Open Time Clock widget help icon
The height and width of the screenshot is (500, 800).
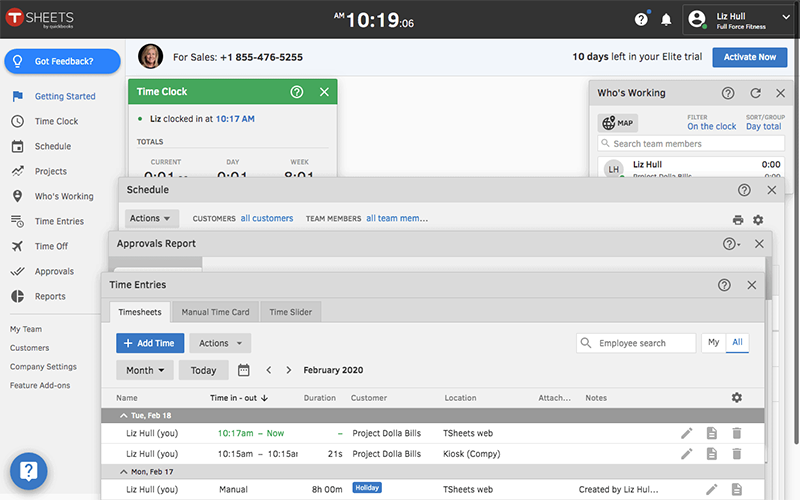click(297, 92)
